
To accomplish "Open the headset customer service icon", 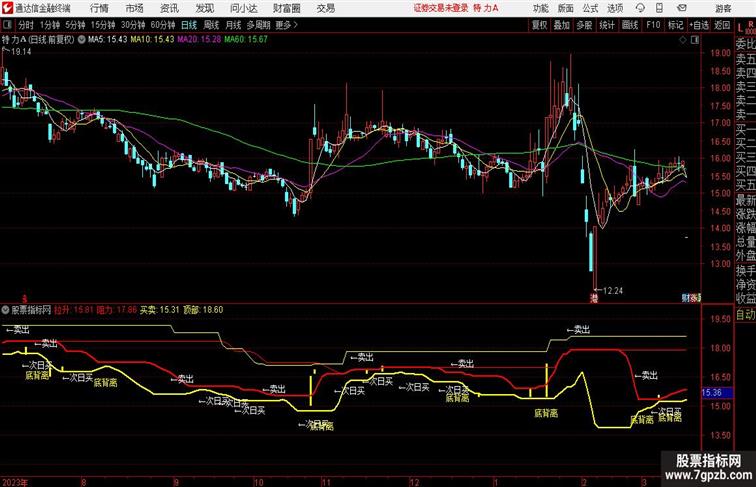I will [640, 8].
